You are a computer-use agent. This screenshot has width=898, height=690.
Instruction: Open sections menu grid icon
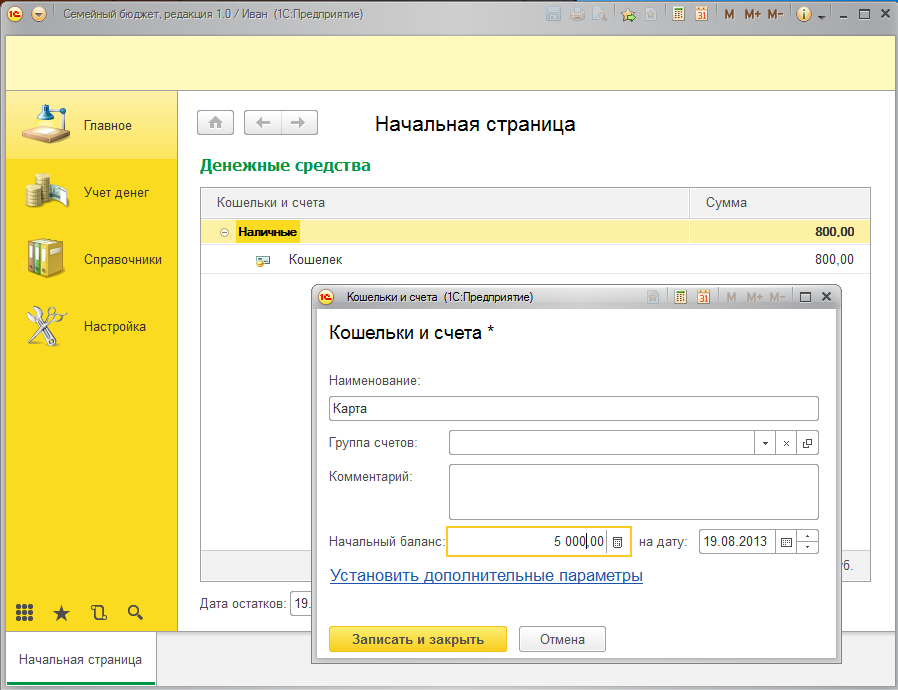coord(24,613)
